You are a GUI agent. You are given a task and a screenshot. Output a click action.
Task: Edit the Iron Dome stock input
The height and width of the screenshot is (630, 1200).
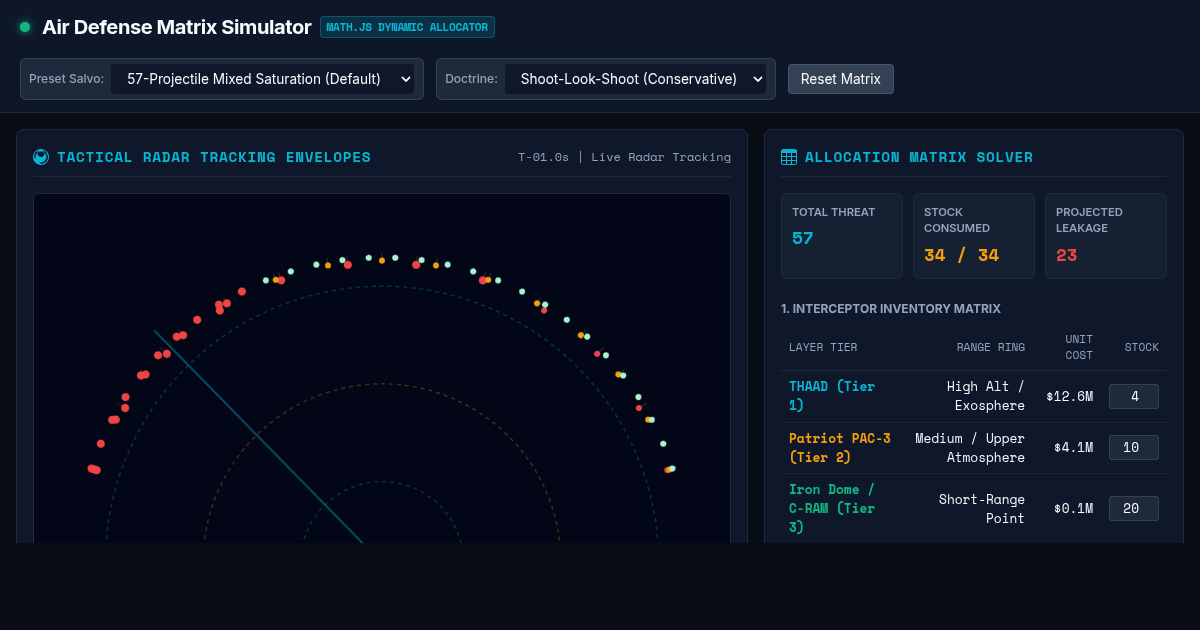(1134, 508)
